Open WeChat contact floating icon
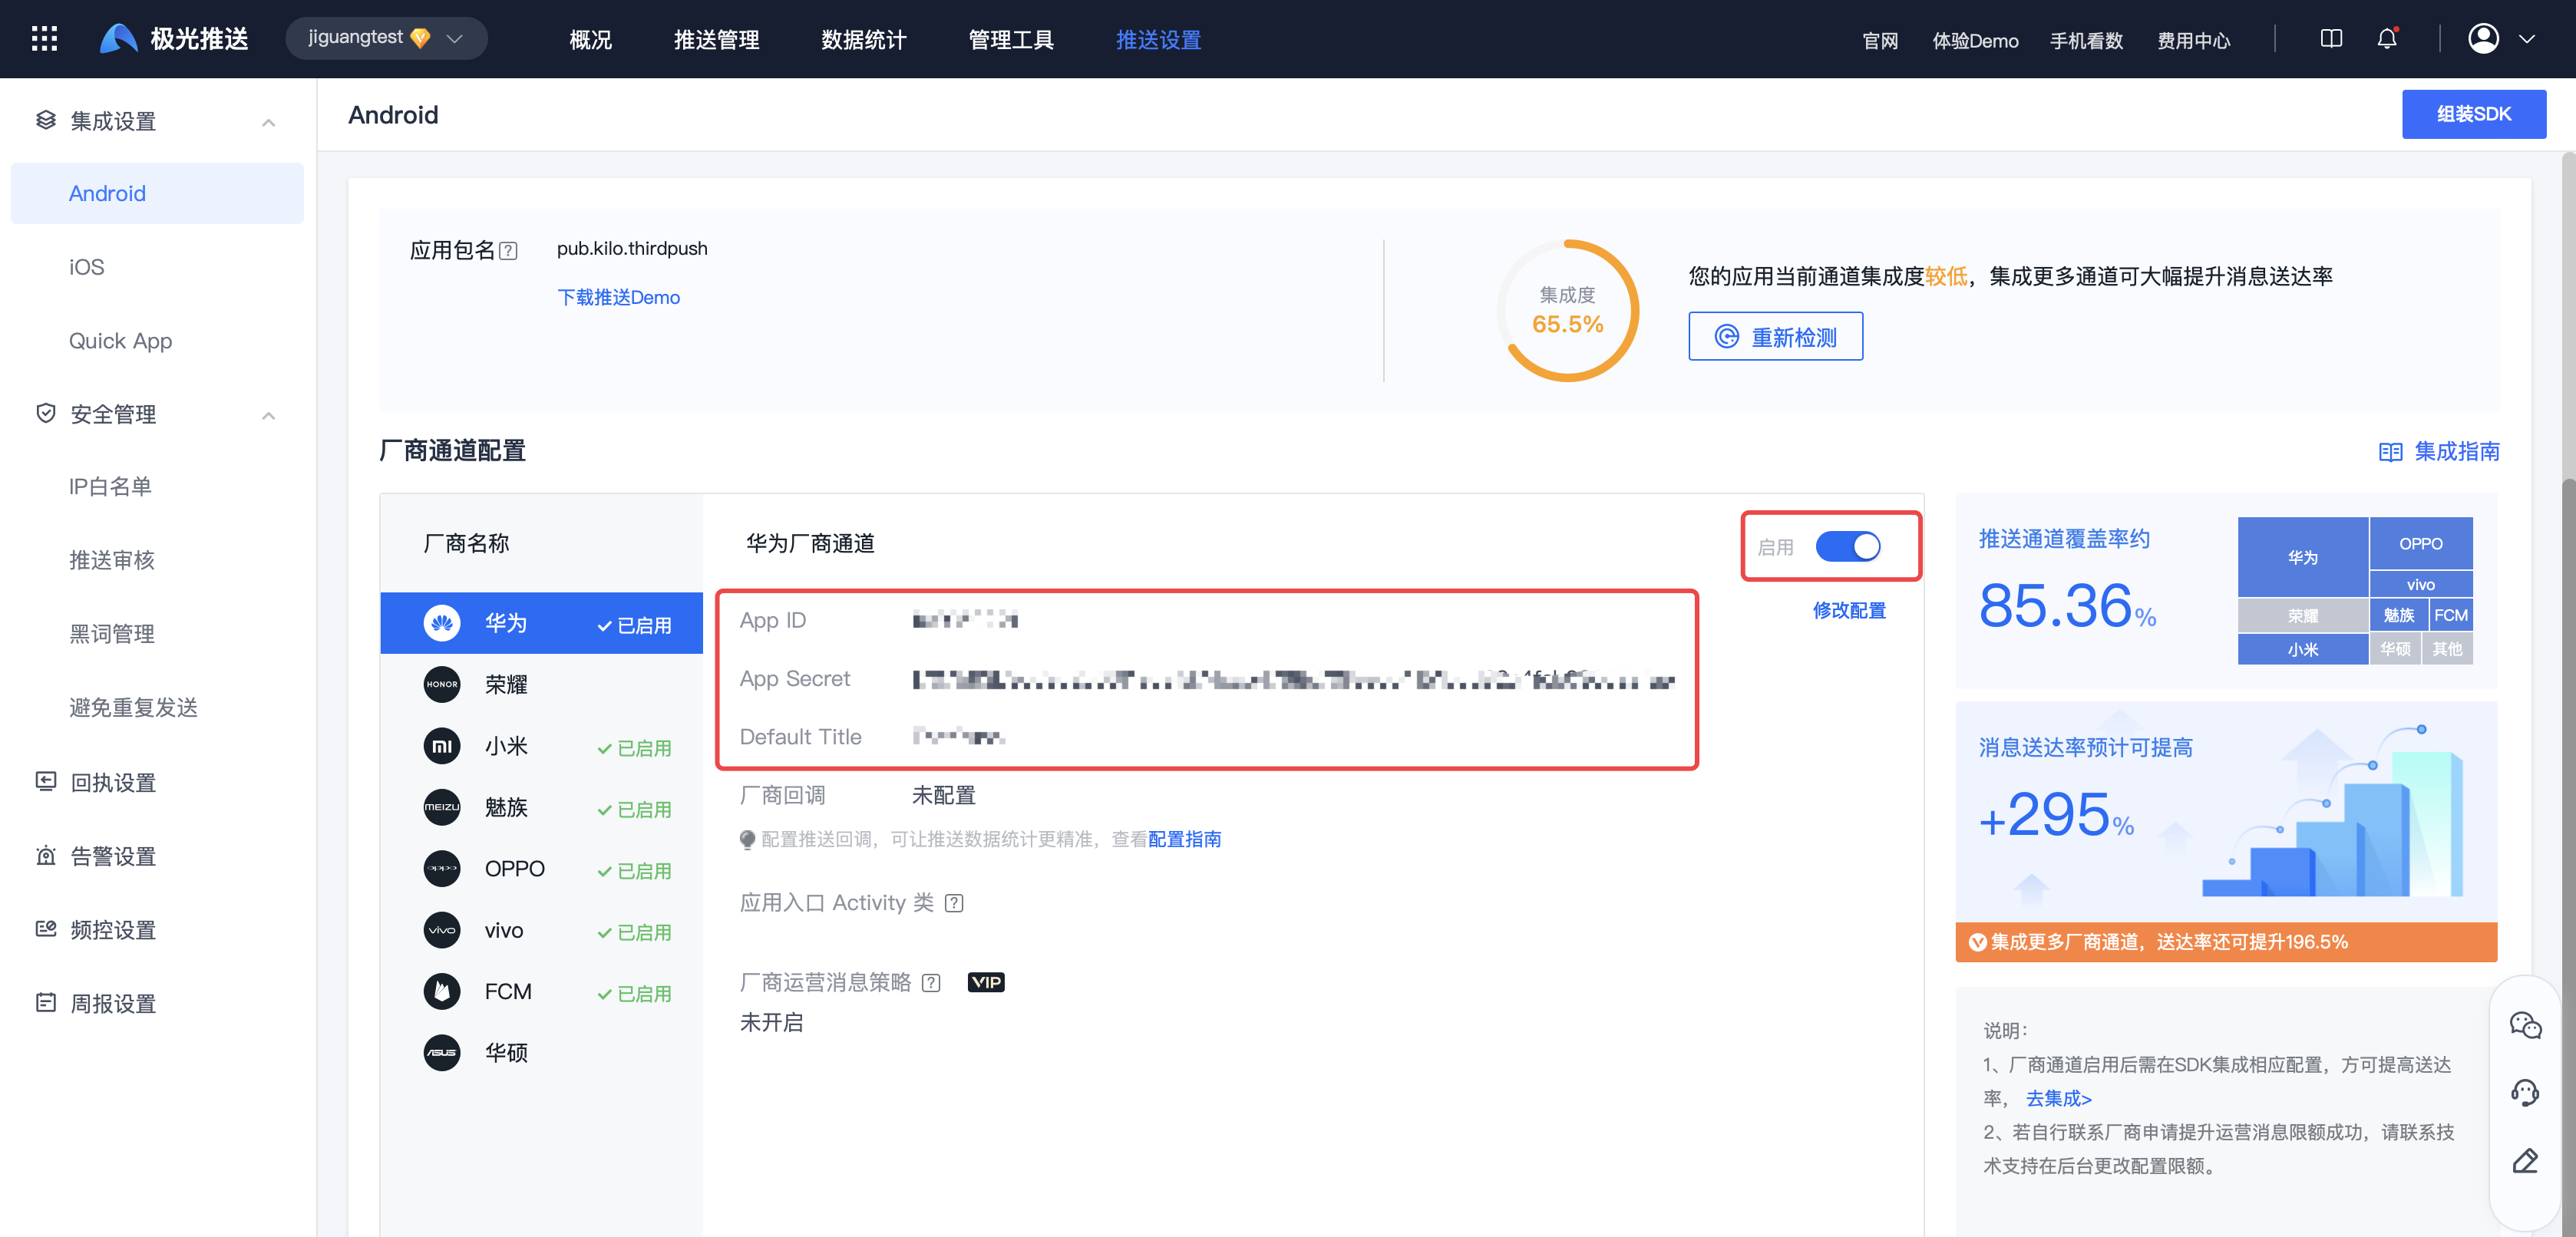 pos(2525,1025)
